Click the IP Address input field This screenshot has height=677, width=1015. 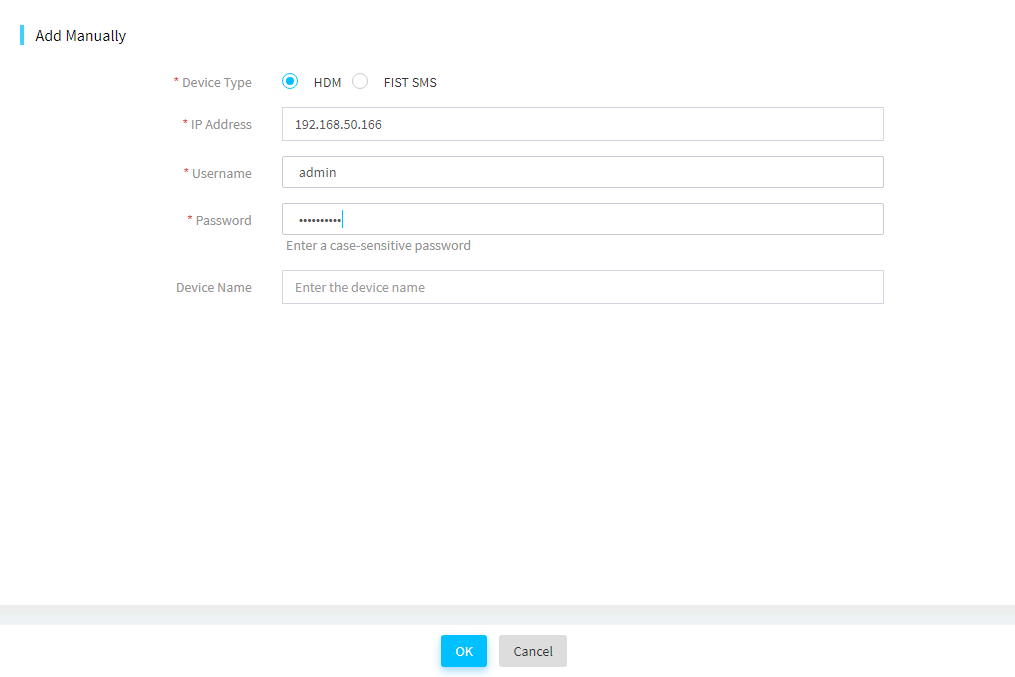(x=583, y=124)
